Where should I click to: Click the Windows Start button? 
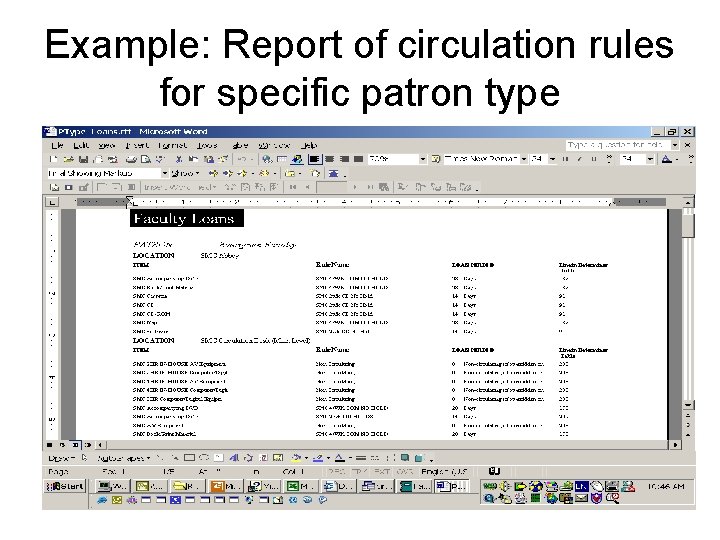pyautogui.click(x=65, y=486)
